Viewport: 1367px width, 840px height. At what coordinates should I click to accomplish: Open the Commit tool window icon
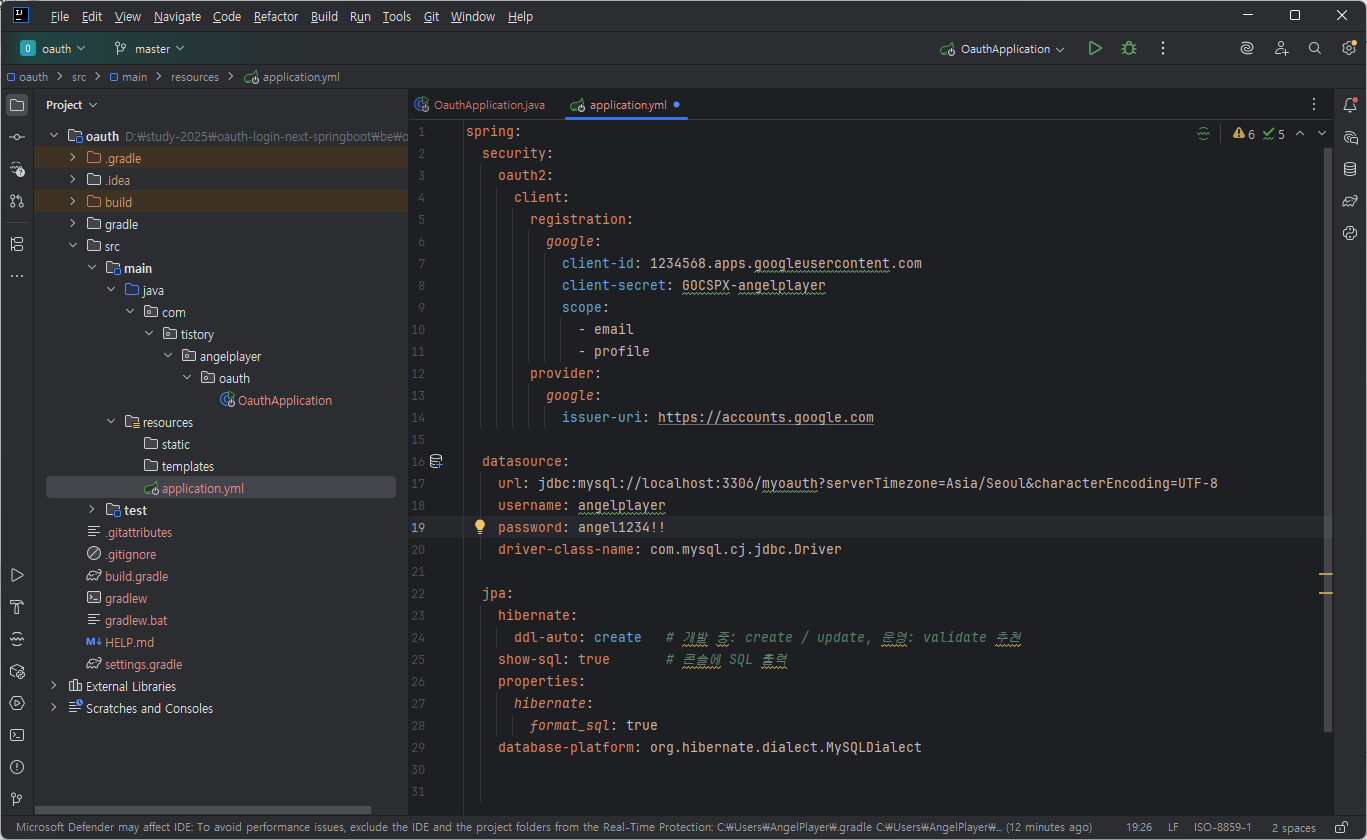[17, 137]
